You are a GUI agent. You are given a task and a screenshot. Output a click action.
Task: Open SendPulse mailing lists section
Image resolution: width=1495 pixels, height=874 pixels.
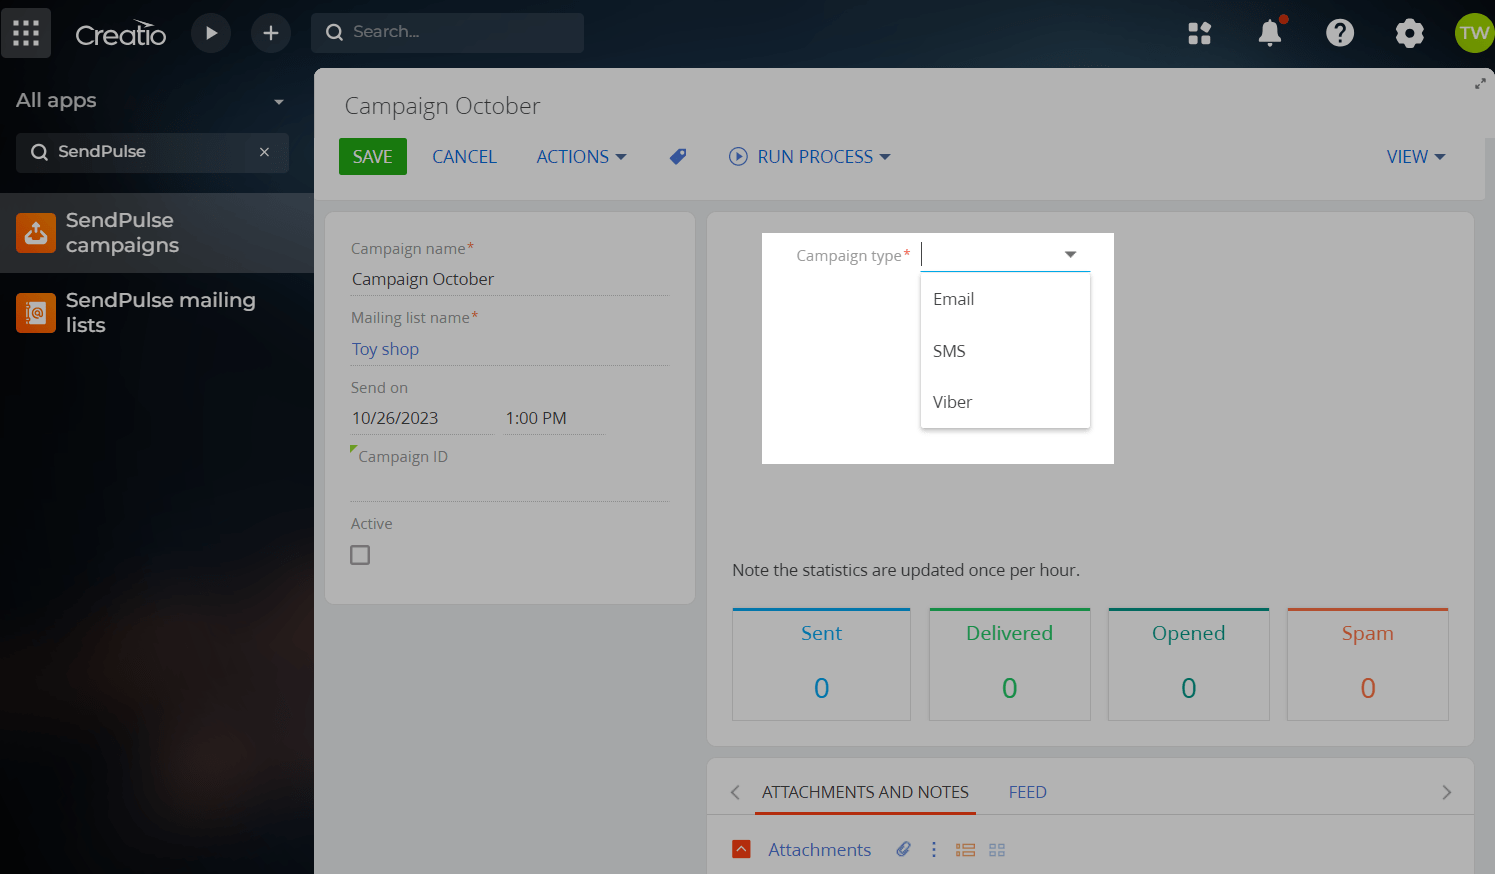pyautogui.click(x=157, y=313)
